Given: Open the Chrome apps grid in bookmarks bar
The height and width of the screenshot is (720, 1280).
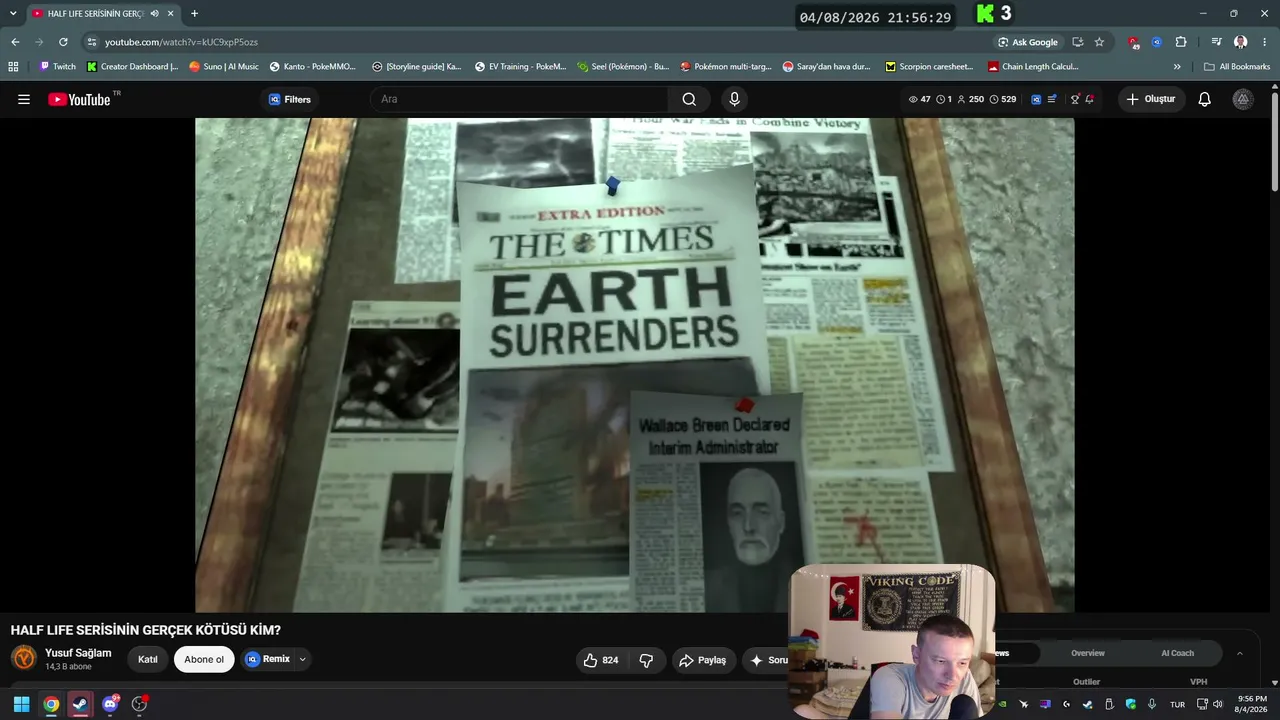Looking at the screenshot, I should (13, 67).
